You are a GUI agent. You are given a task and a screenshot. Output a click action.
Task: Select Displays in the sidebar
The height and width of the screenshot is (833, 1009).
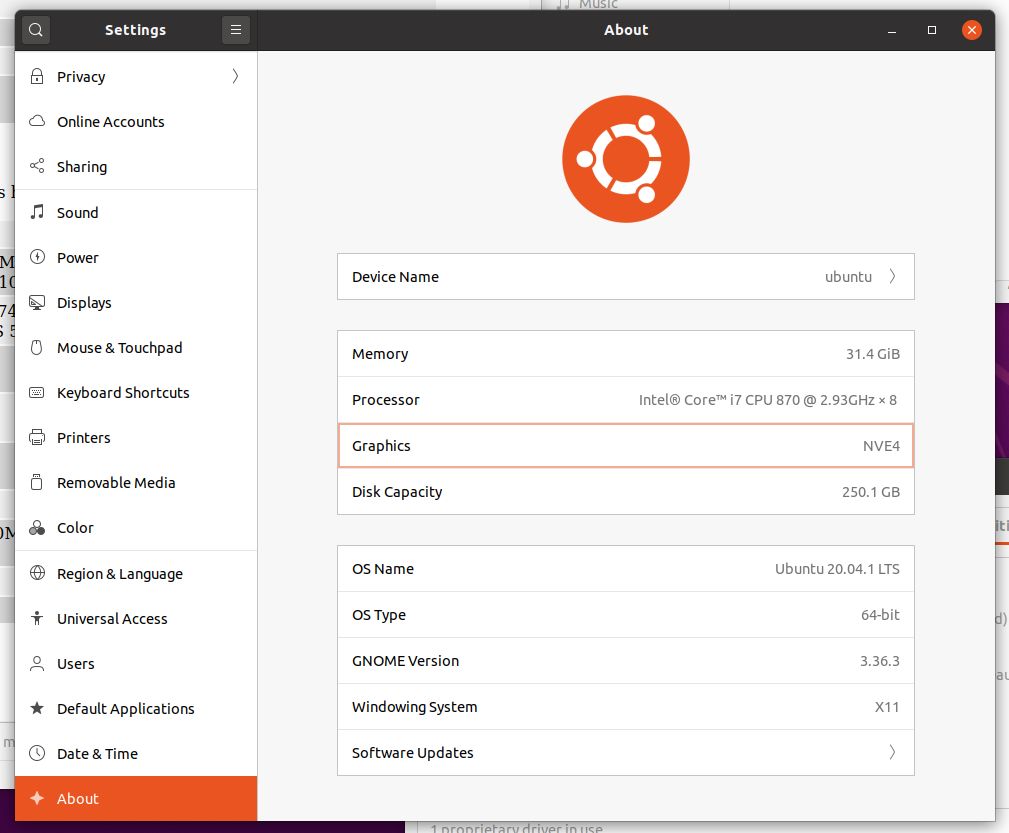click(x=136, y=303)
